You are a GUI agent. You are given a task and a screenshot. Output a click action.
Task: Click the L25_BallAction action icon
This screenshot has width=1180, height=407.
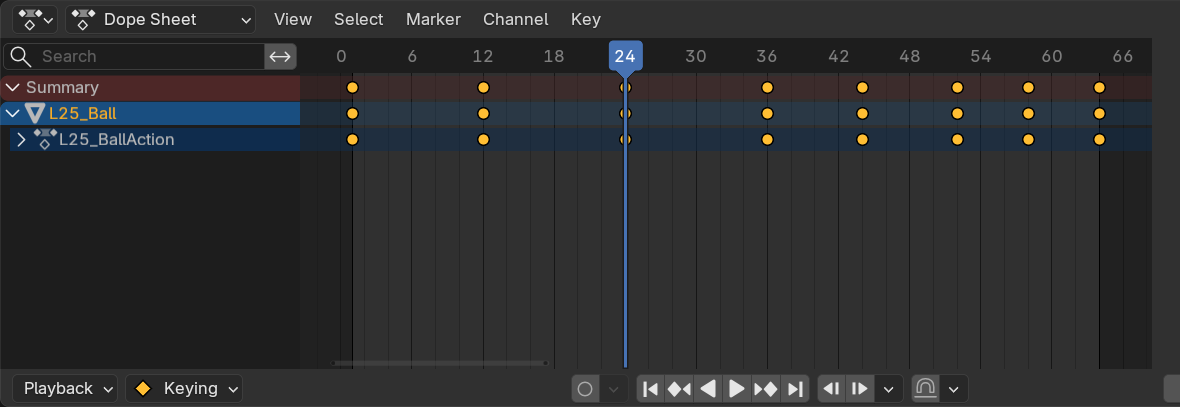click(x=44, y=140)
